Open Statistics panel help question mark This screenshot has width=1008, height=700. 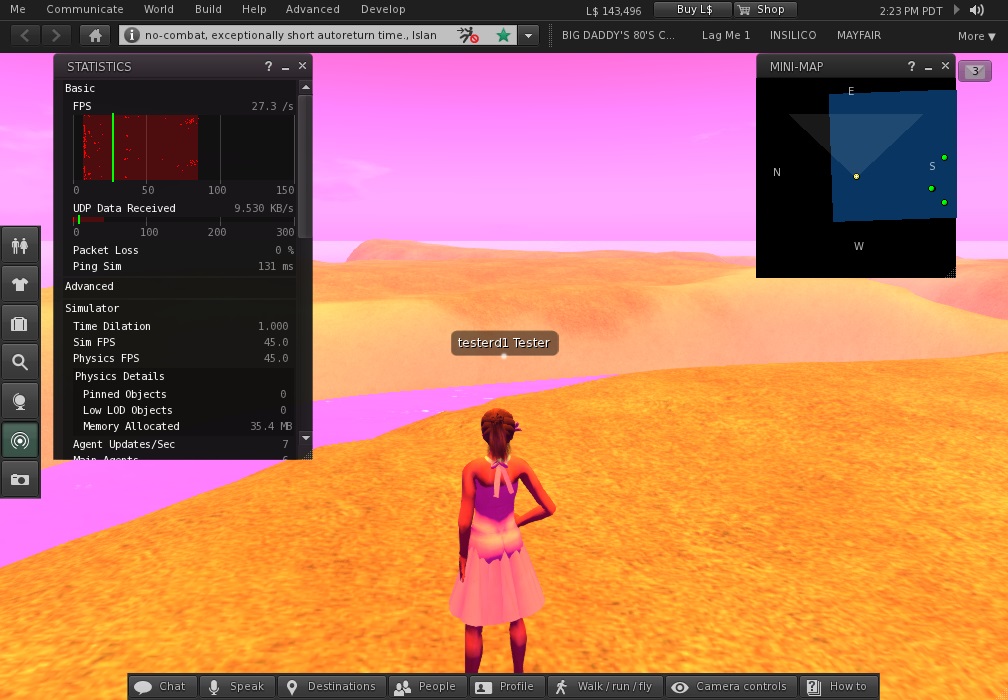pyautogui.click(x=268, y=66)
